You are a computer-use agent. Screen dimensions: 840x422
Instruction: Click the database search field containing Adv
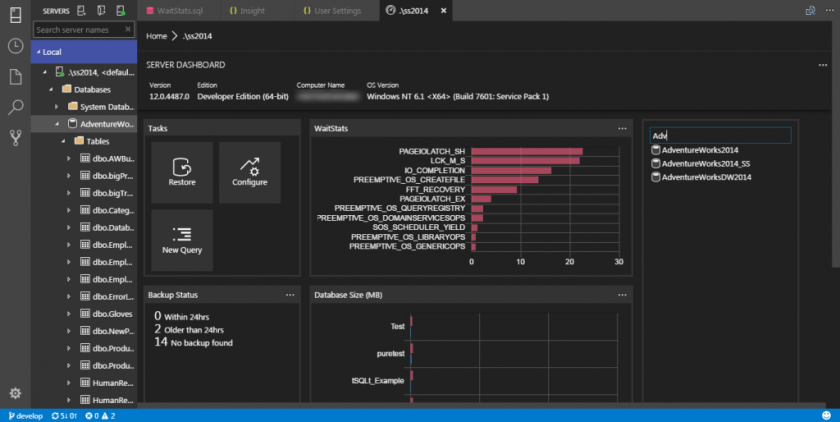pyautogui.click(x=721, y=135)
